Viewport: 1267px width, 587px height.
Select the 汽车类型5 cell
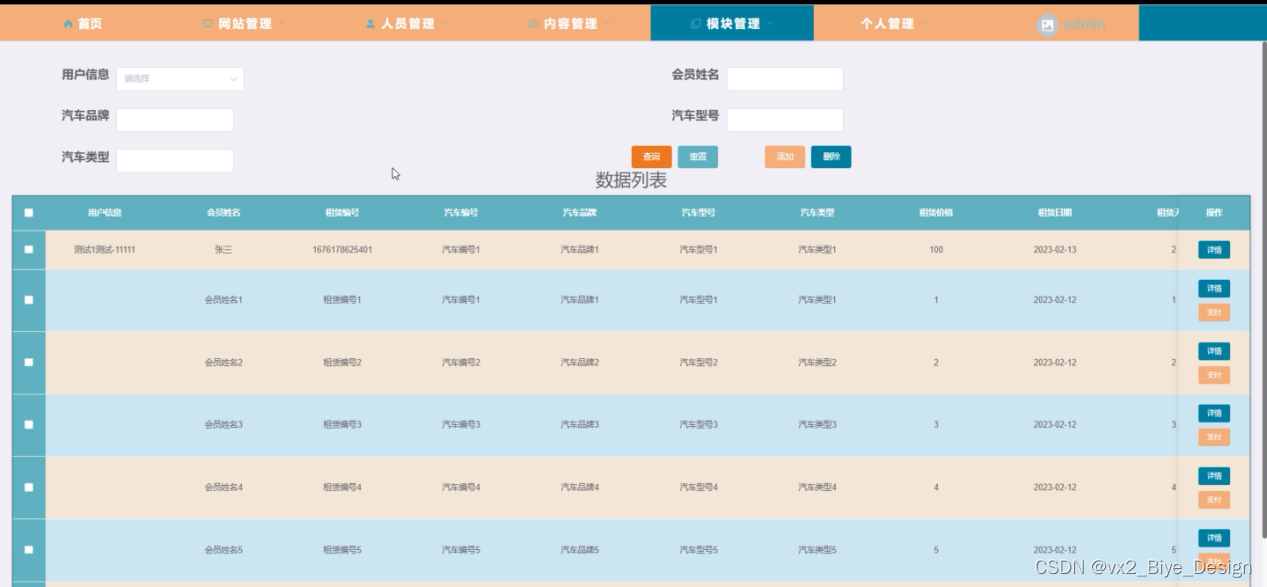coord(817,550)
